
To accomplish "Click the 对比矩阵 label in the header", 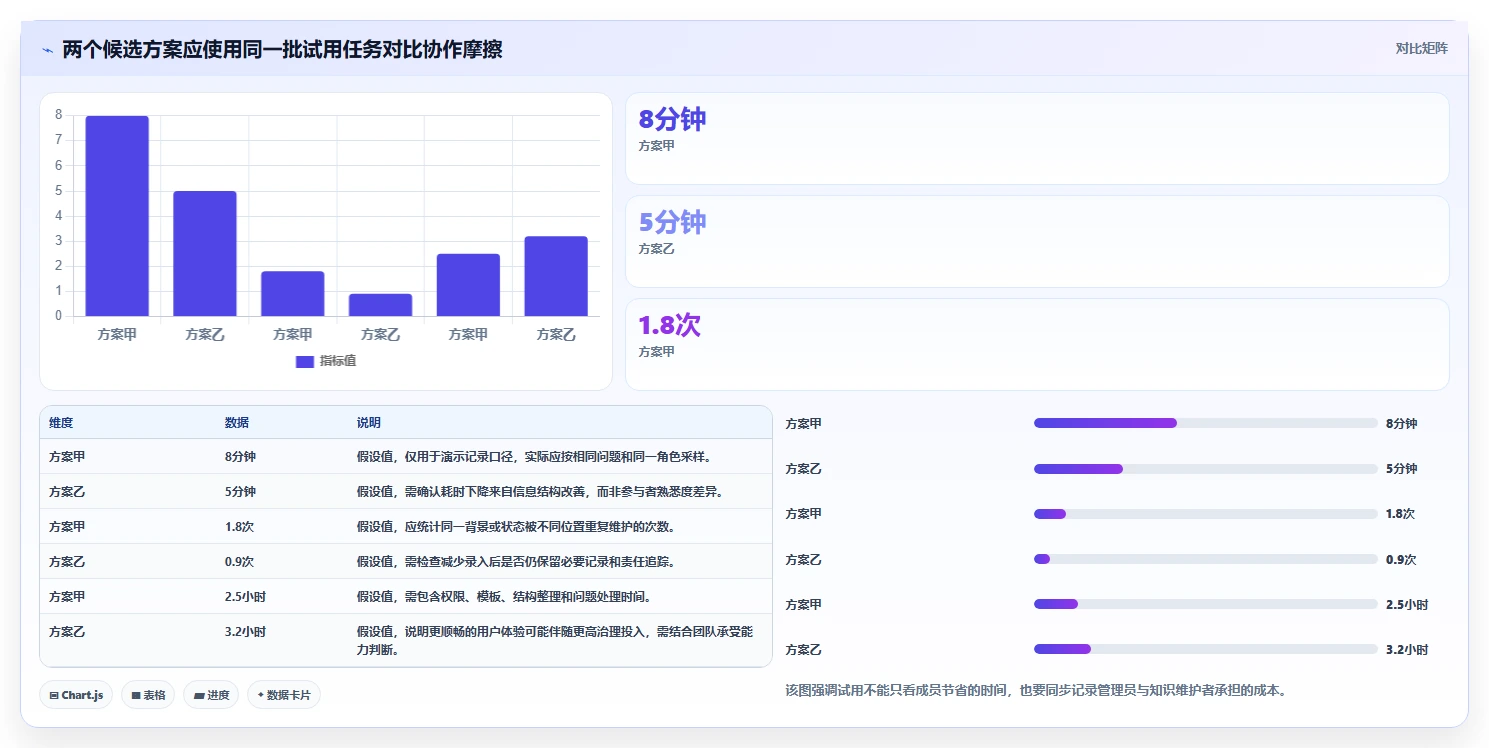I will tap(1422, 48).
